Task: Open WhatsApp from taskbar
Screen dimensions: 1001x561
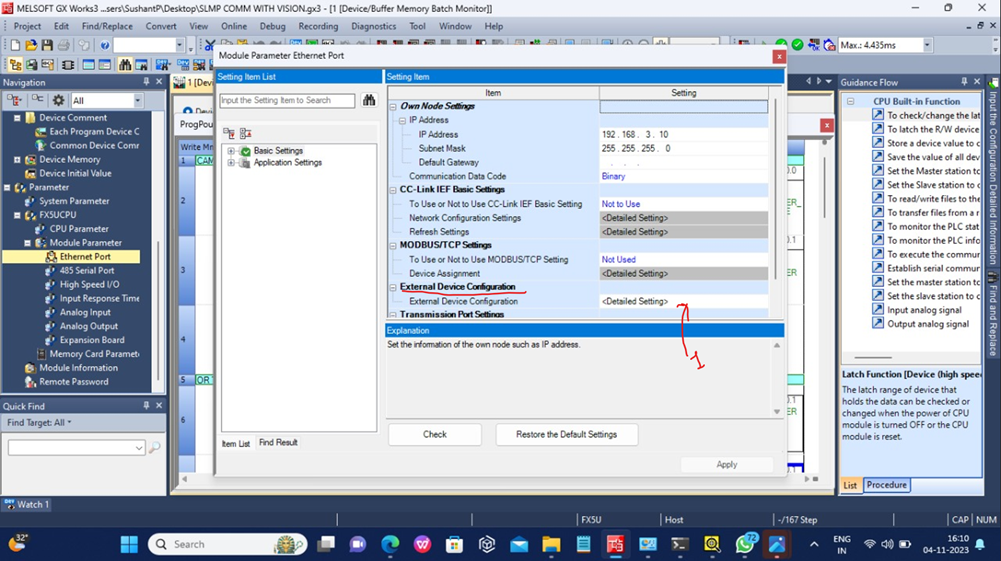Action: point(744,544)
